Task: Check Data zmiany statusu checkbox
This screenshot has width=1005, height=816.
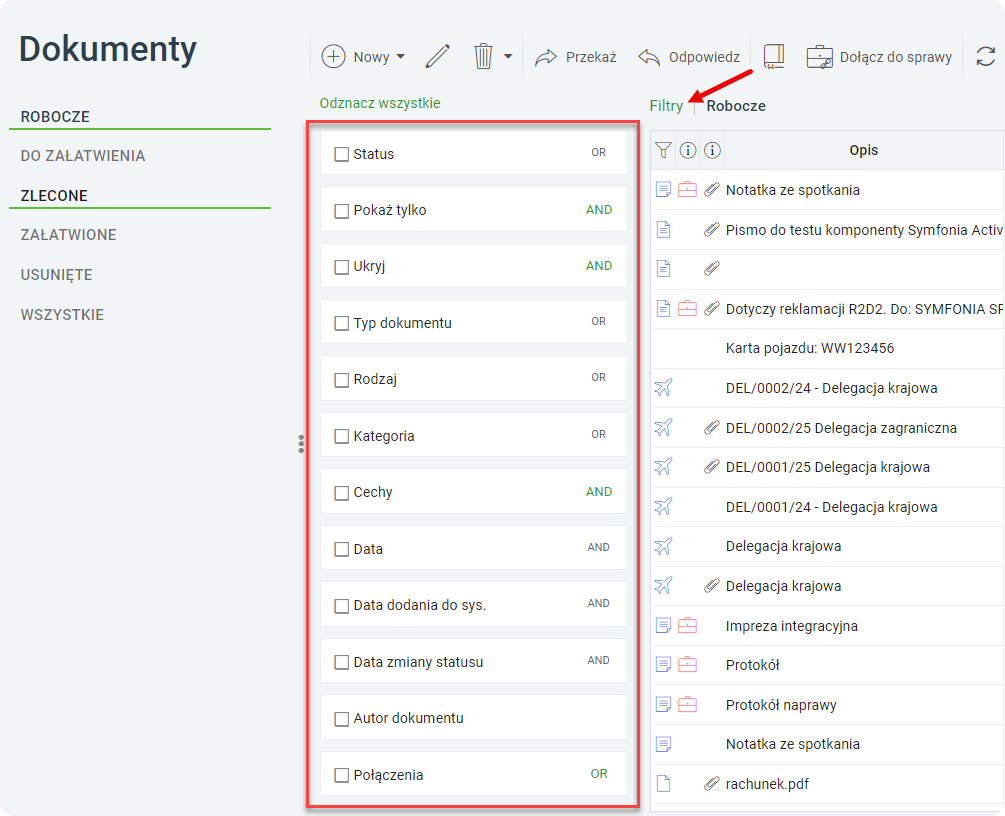Action: 342,662
